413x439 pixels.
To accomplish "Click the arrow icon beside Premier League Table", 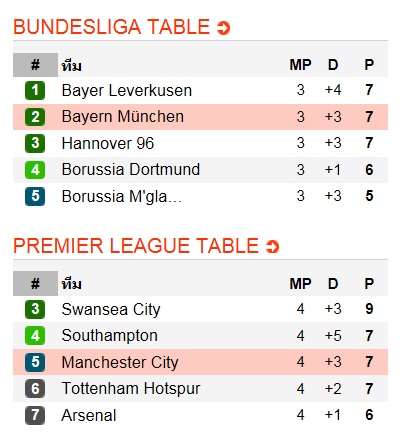I will click(272, 247).
